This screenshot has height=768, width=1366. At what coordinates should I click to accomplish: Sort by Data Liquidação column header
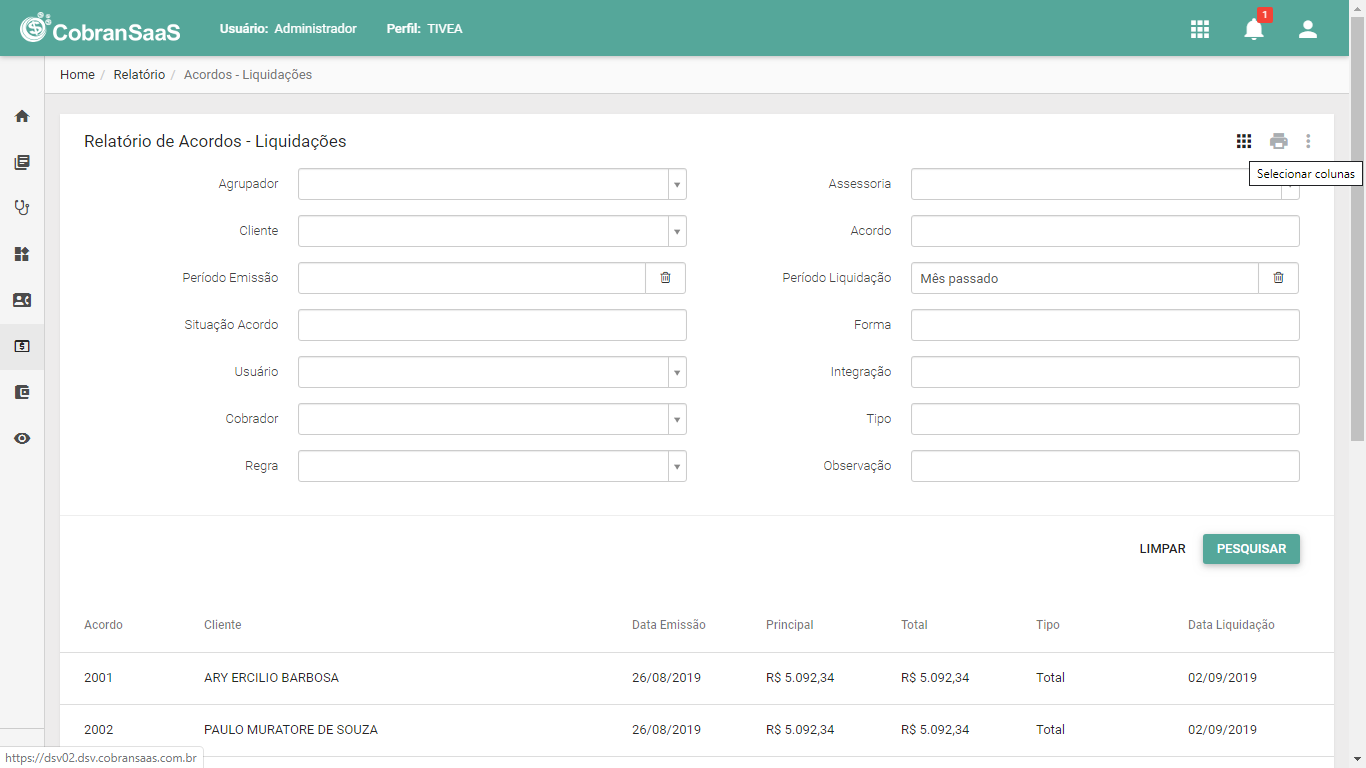pos(1231,625)
